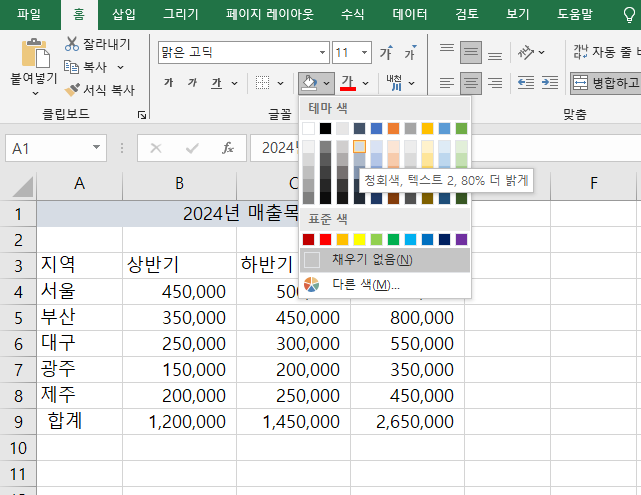Click the insert function fx icon
Viewport: 641px width, 495px height.
tap(228, 148)
